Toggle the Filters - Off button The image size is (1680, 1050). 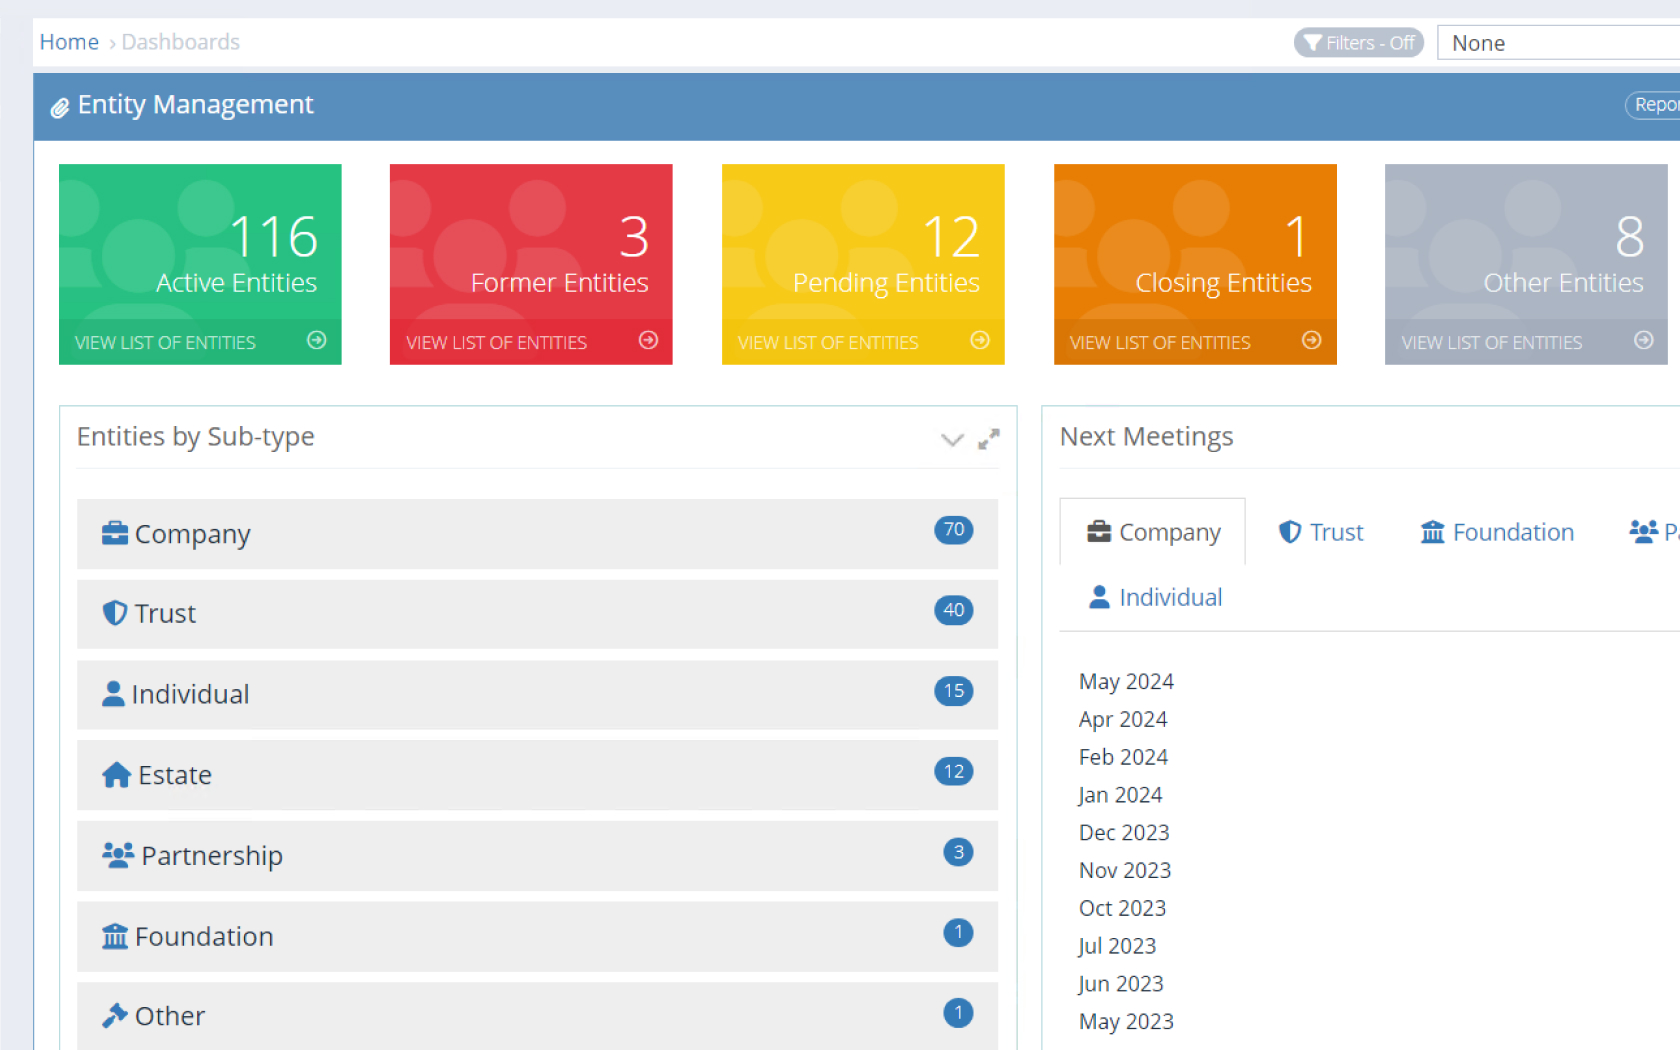coord(1358,43)
